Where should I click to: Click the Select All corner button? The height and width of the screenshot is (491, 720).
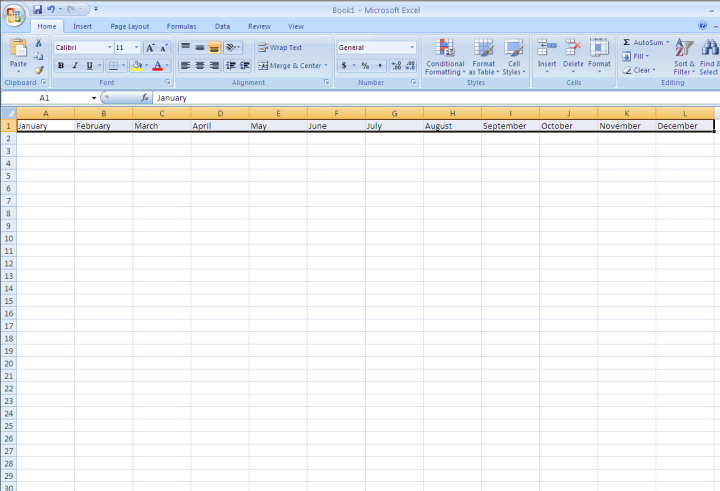[8, 113]
